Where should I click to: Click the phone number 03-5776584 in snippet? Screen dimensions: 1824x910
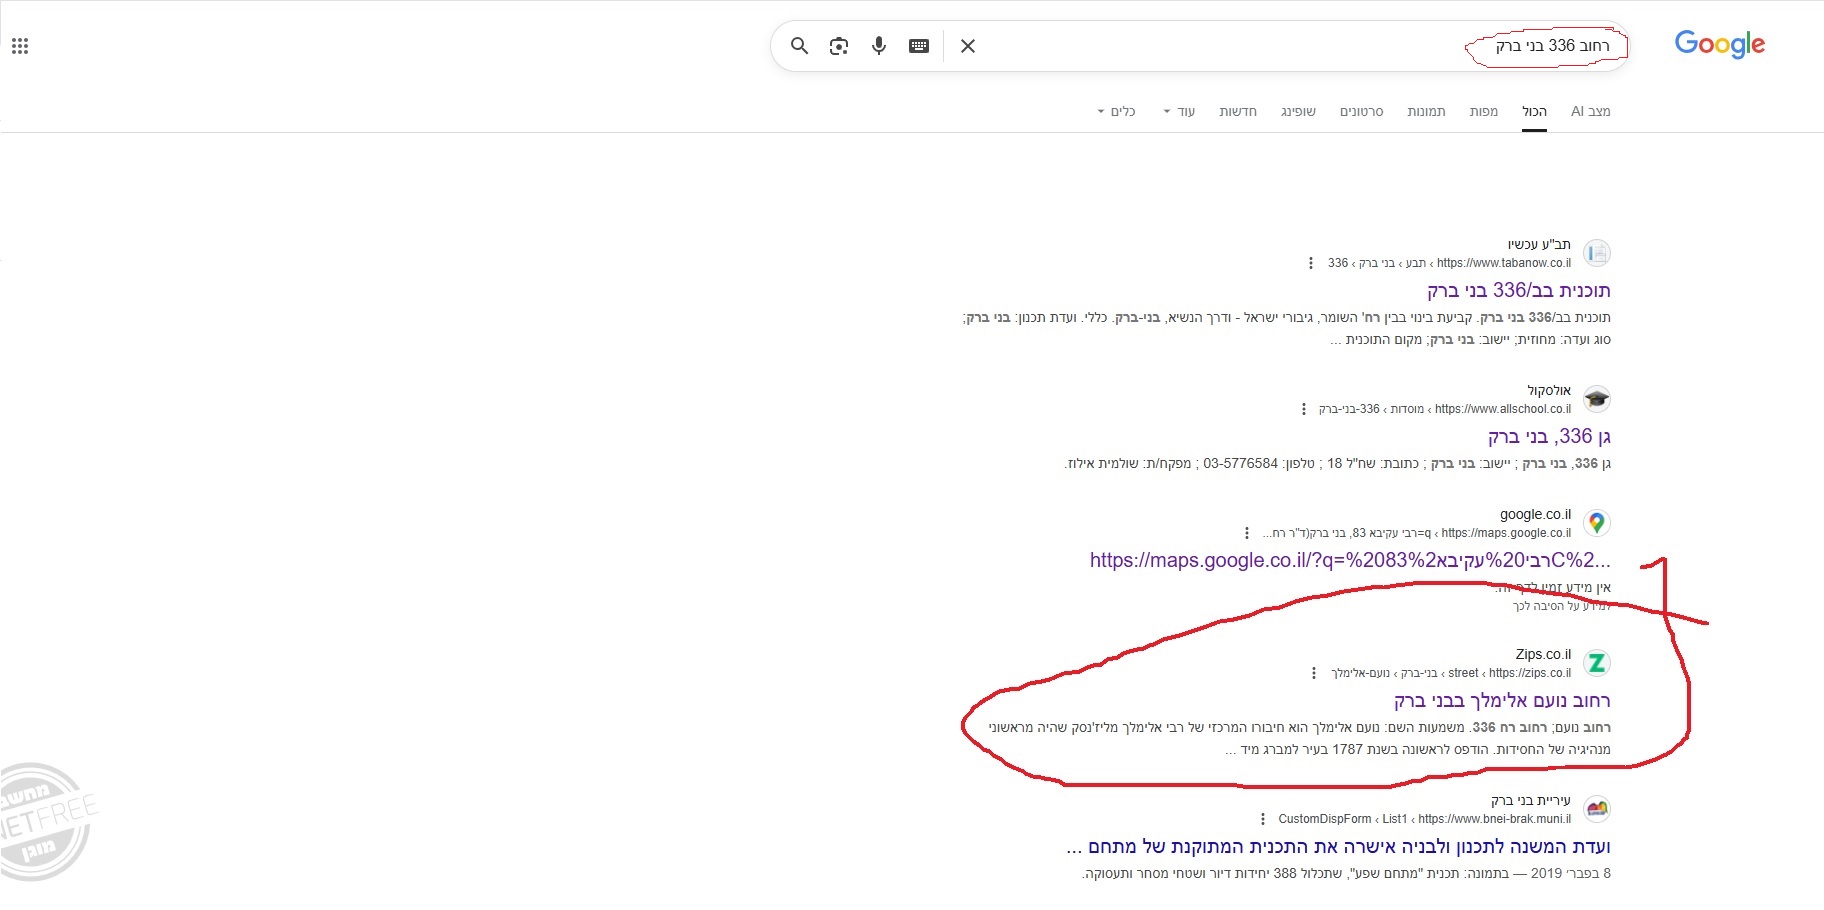[x=1240, y=463]
